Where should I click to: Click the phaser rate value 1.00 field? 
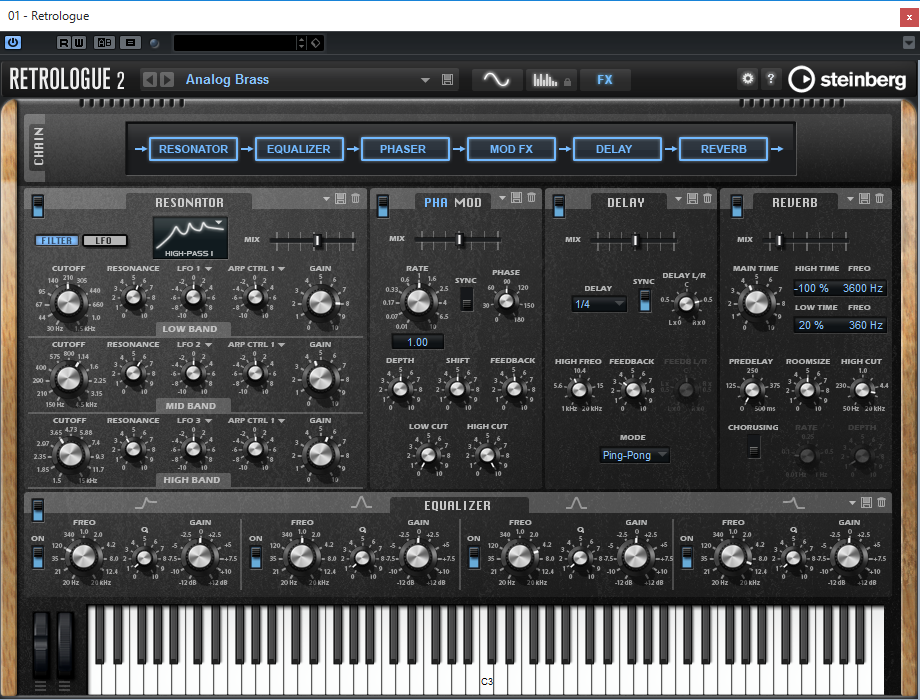pos(417,342)
